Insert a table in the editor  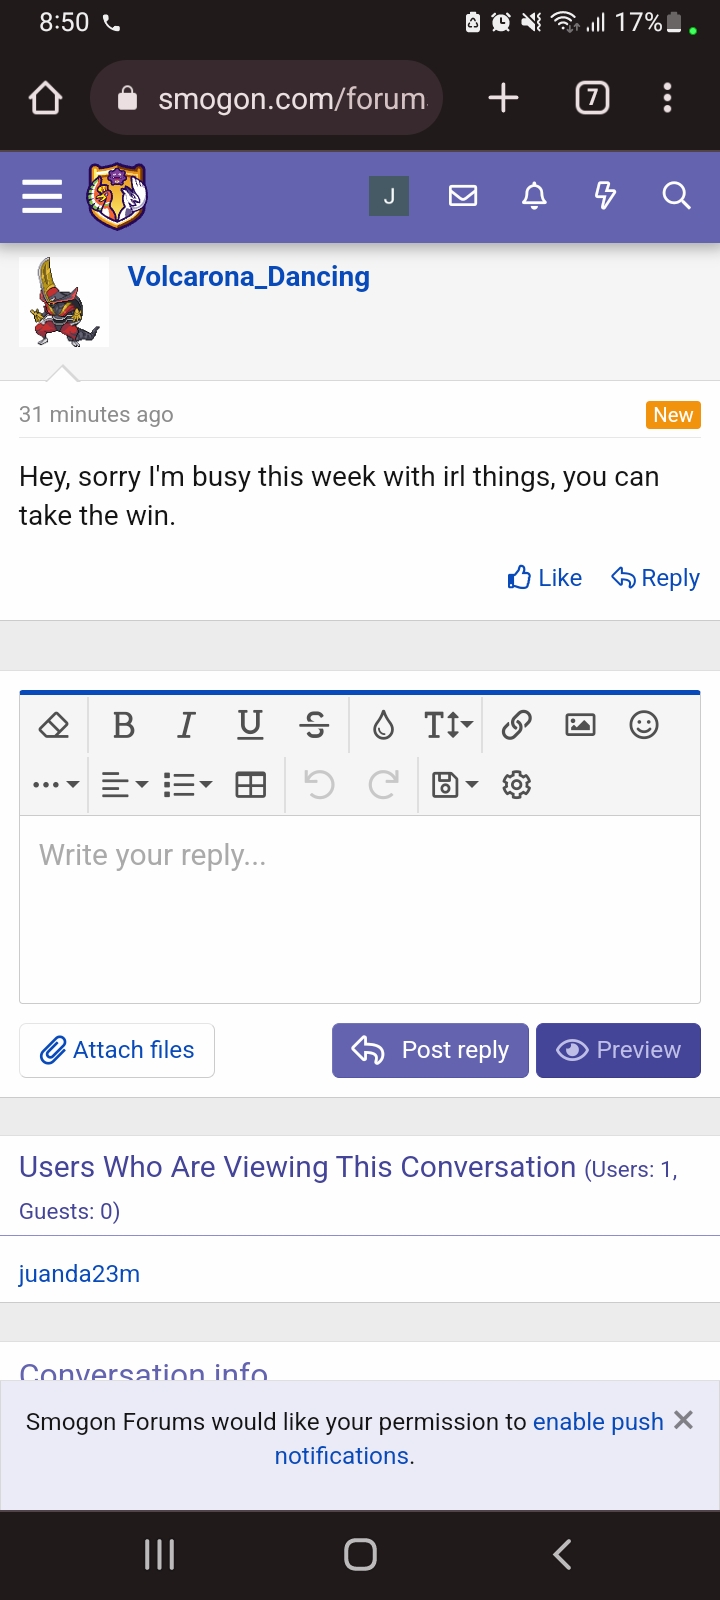pyautogui.click(x=250, y=785)
